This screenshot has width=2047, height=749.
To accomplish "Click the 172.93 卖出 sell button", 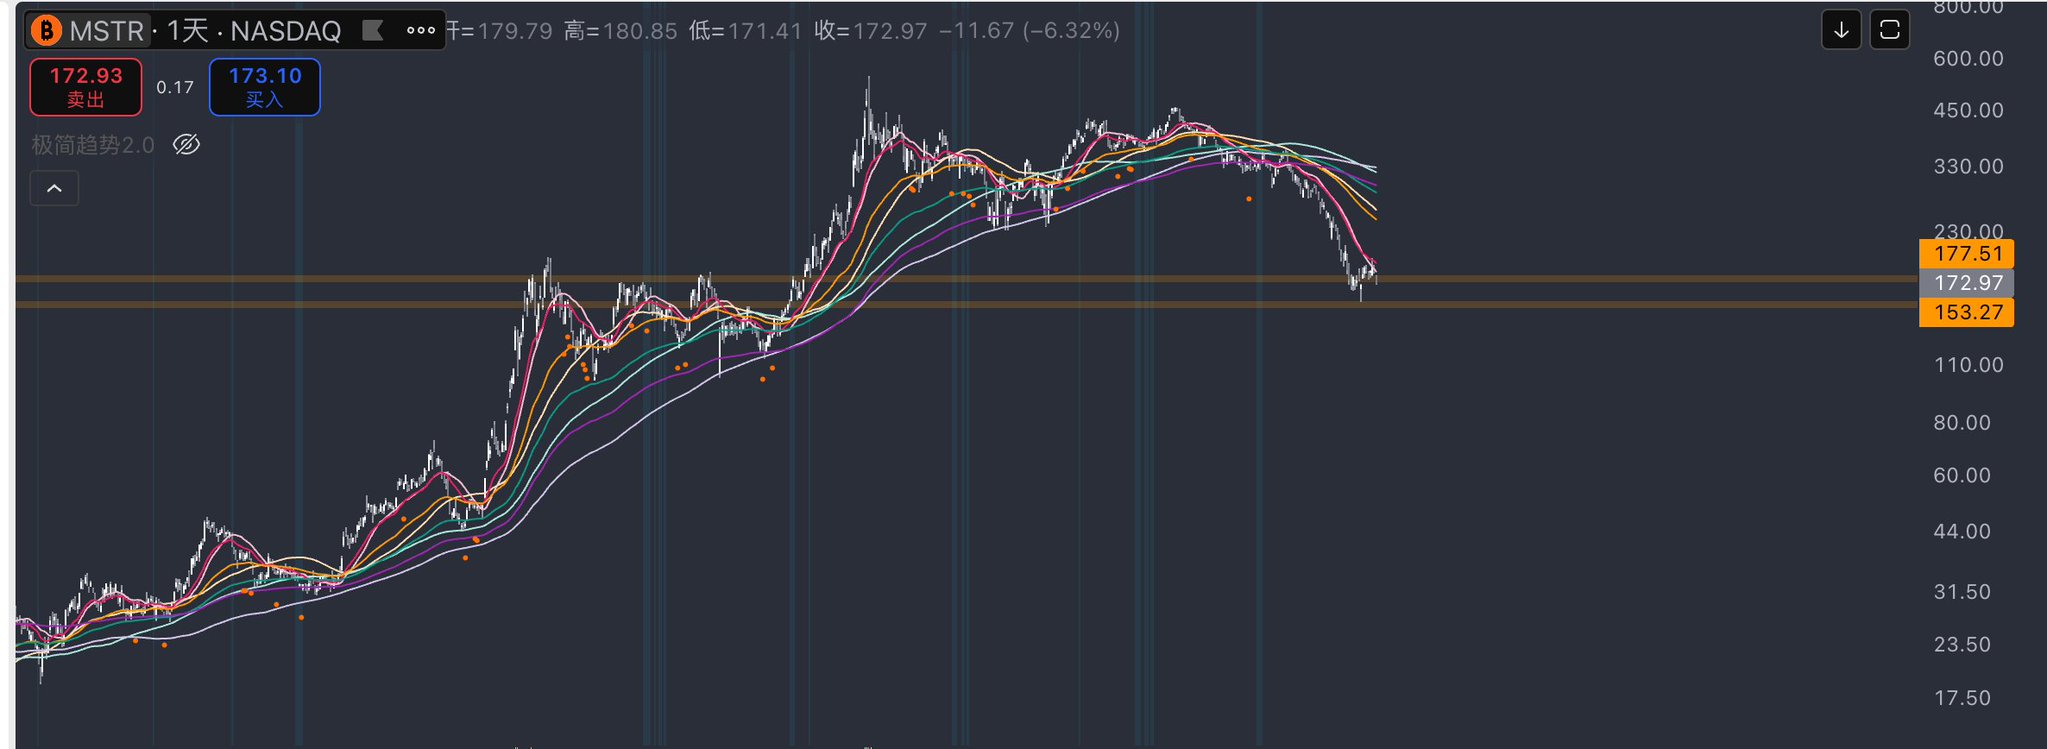I will [86, 87].
